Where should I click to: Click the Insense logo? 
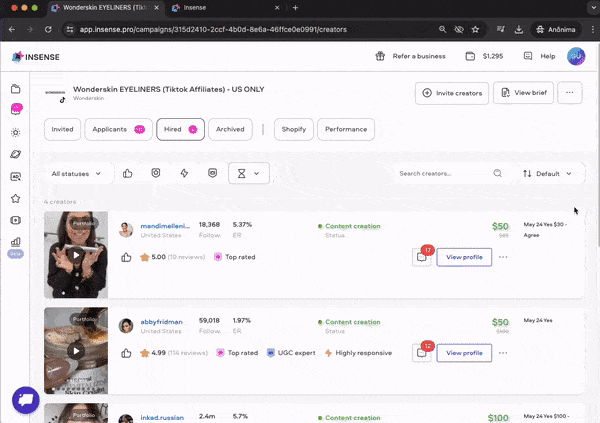36,57
